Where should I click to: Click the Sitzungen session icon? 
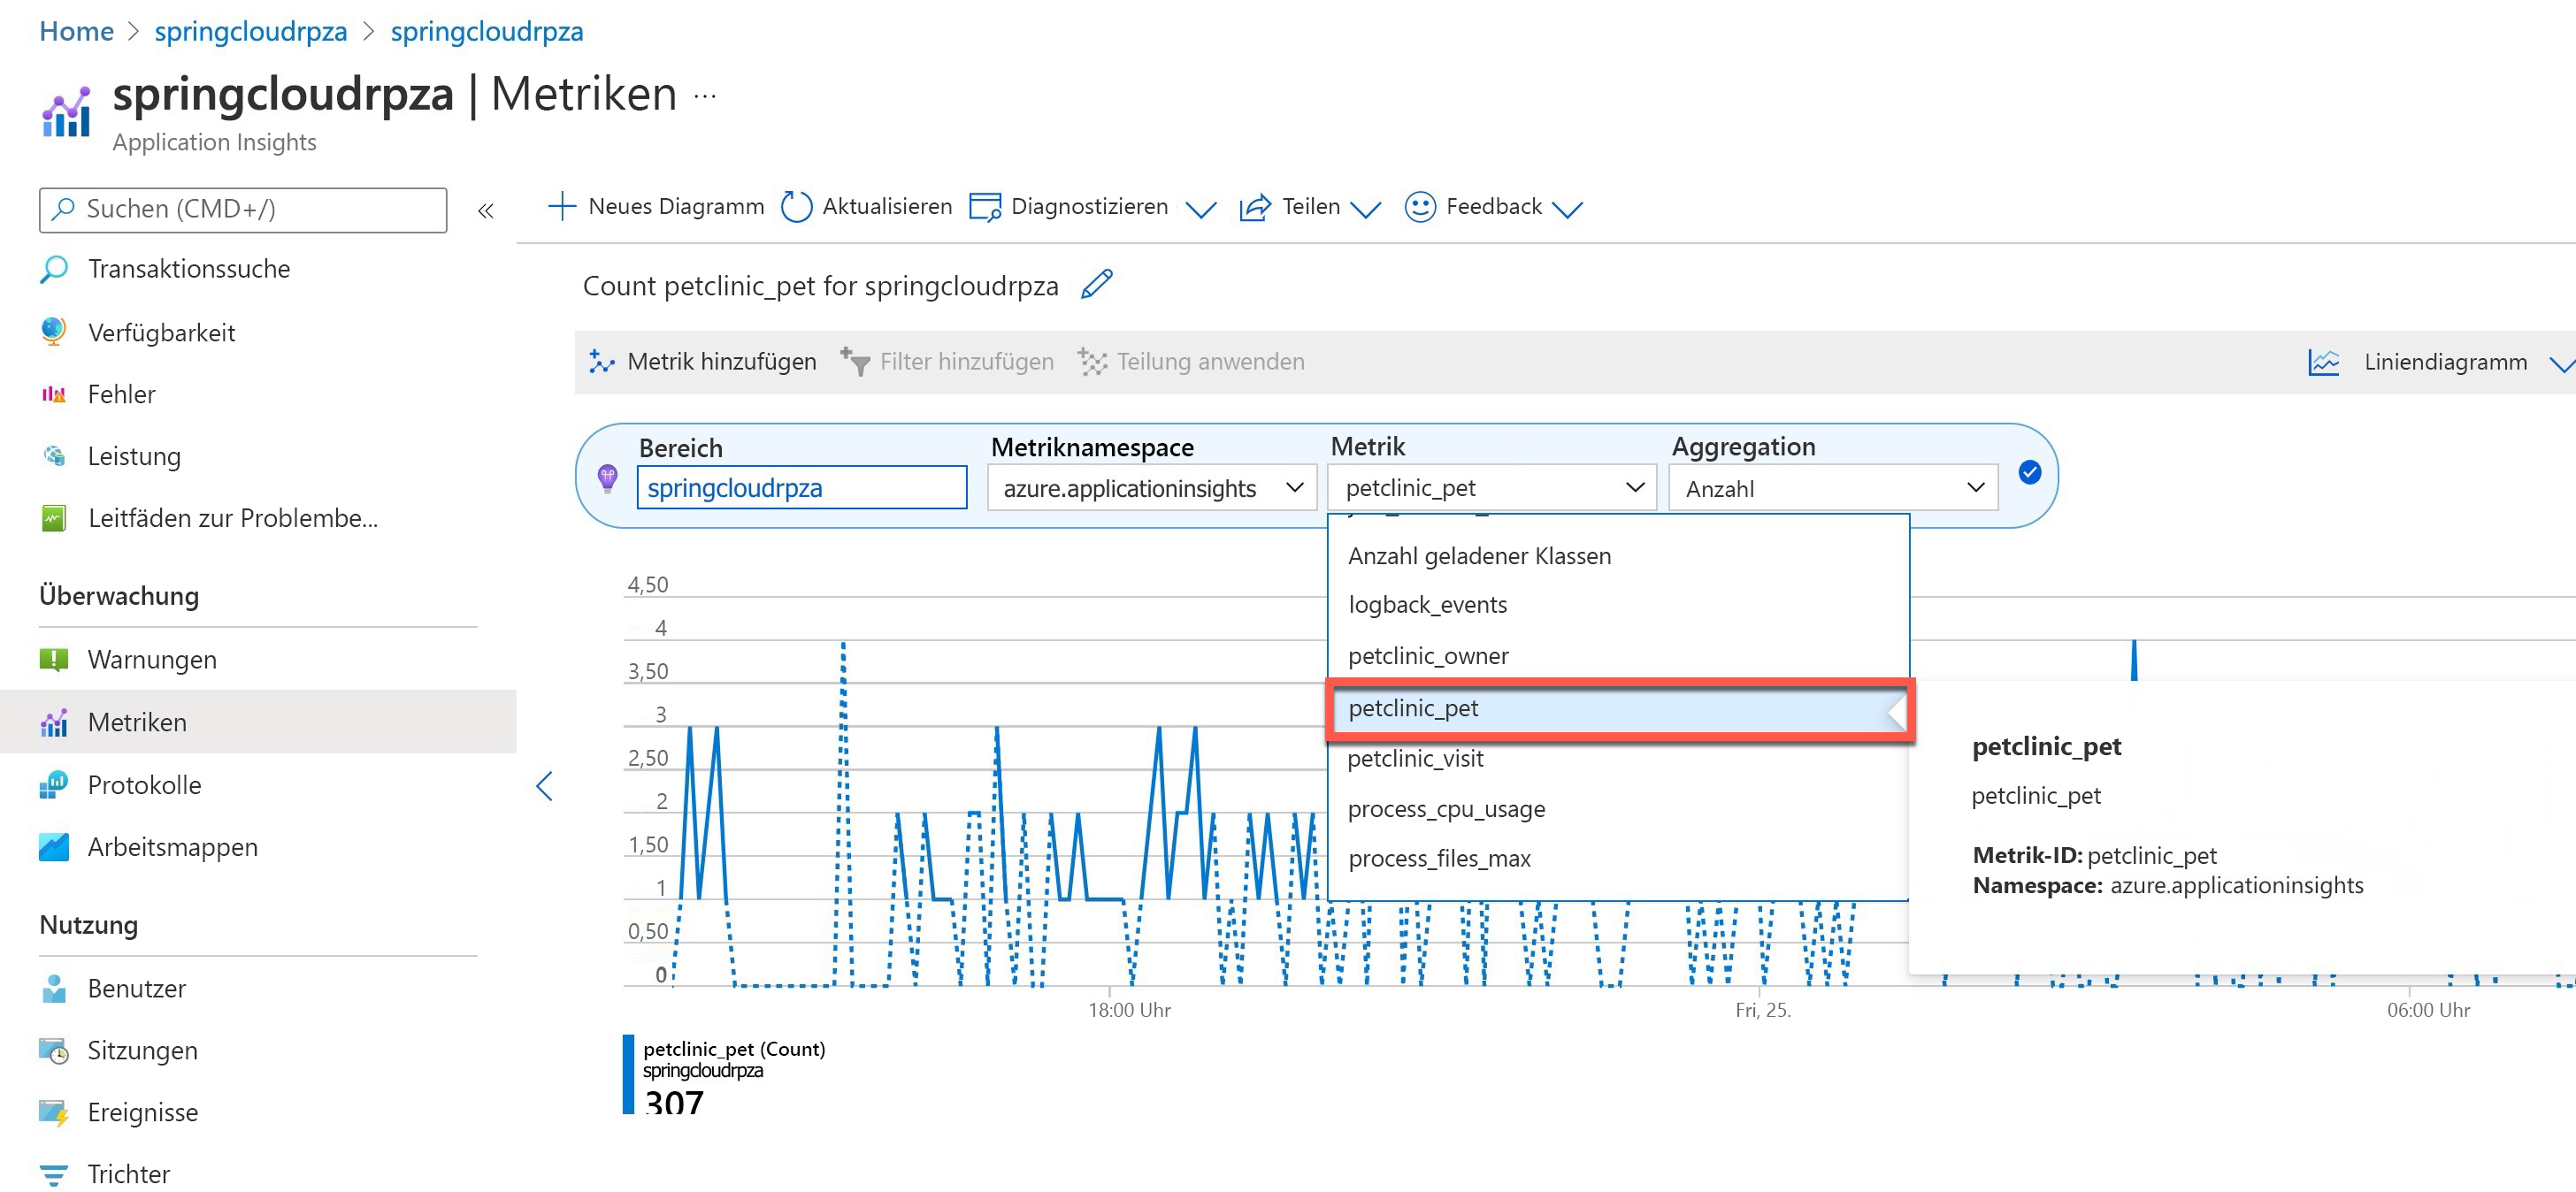point(54,1051)
